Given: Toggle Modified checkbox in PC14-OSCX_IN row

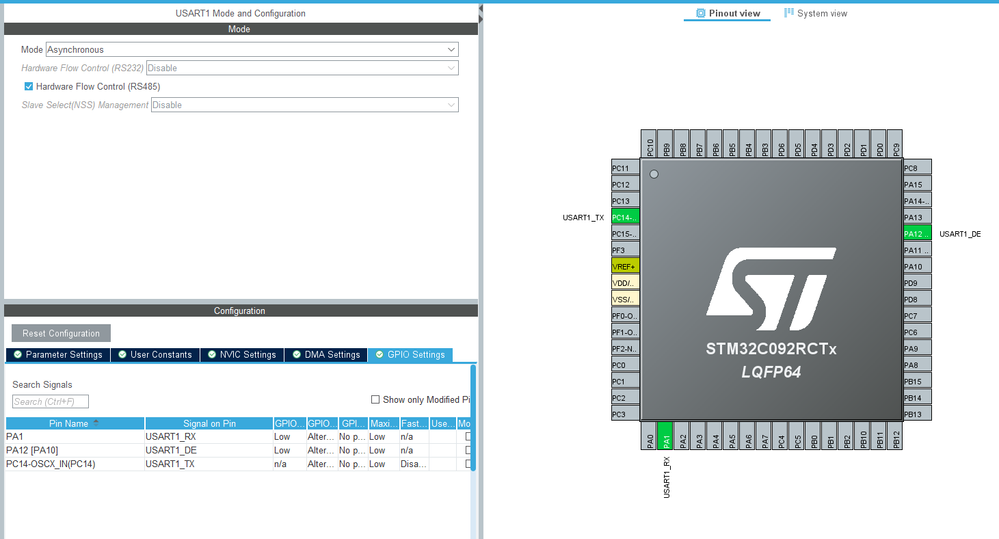Looking at the screenshot, I should tap(468, 464).
